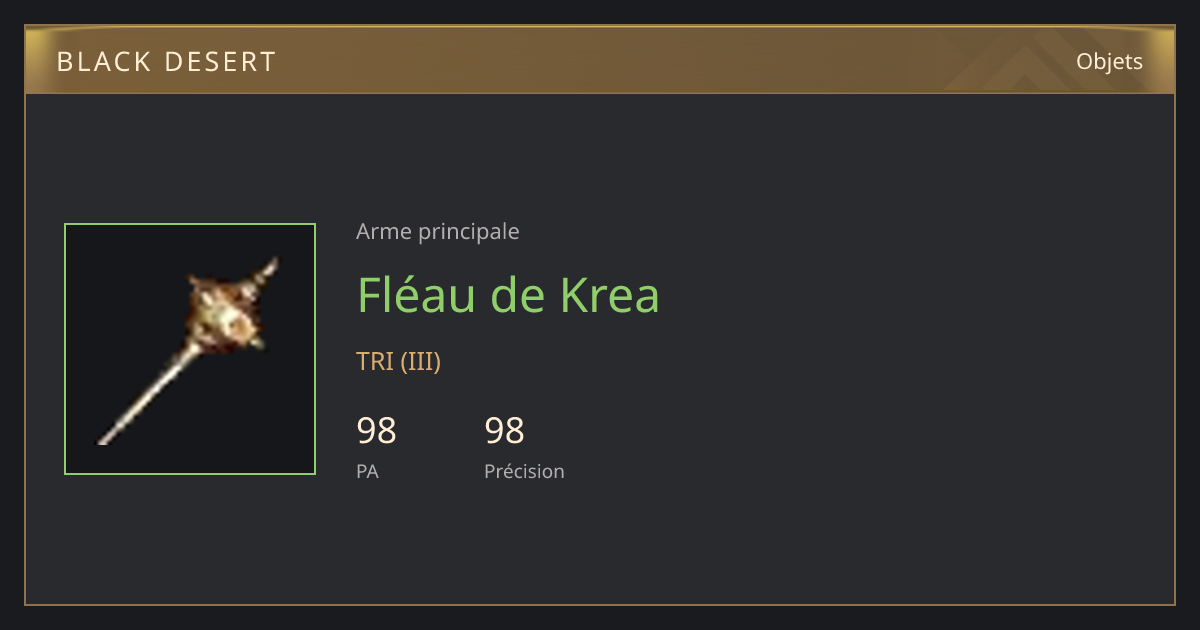
Task: Click the Fléau de Krea weapon icon
Action: coord(190,349)
